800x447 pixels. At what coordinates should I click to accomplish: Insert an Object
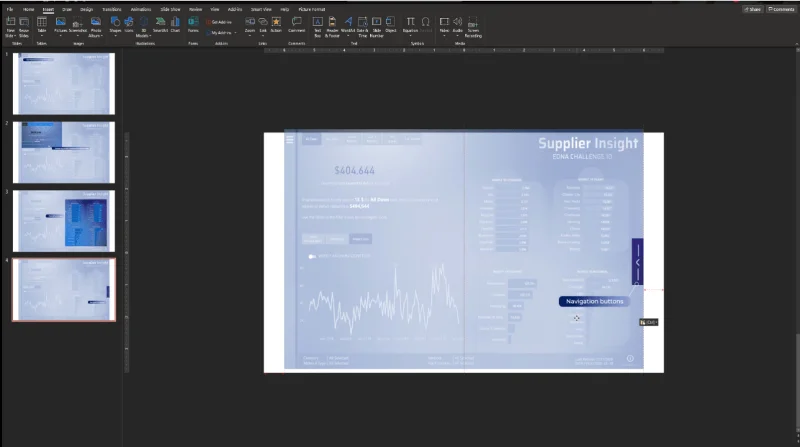[391, 25]
